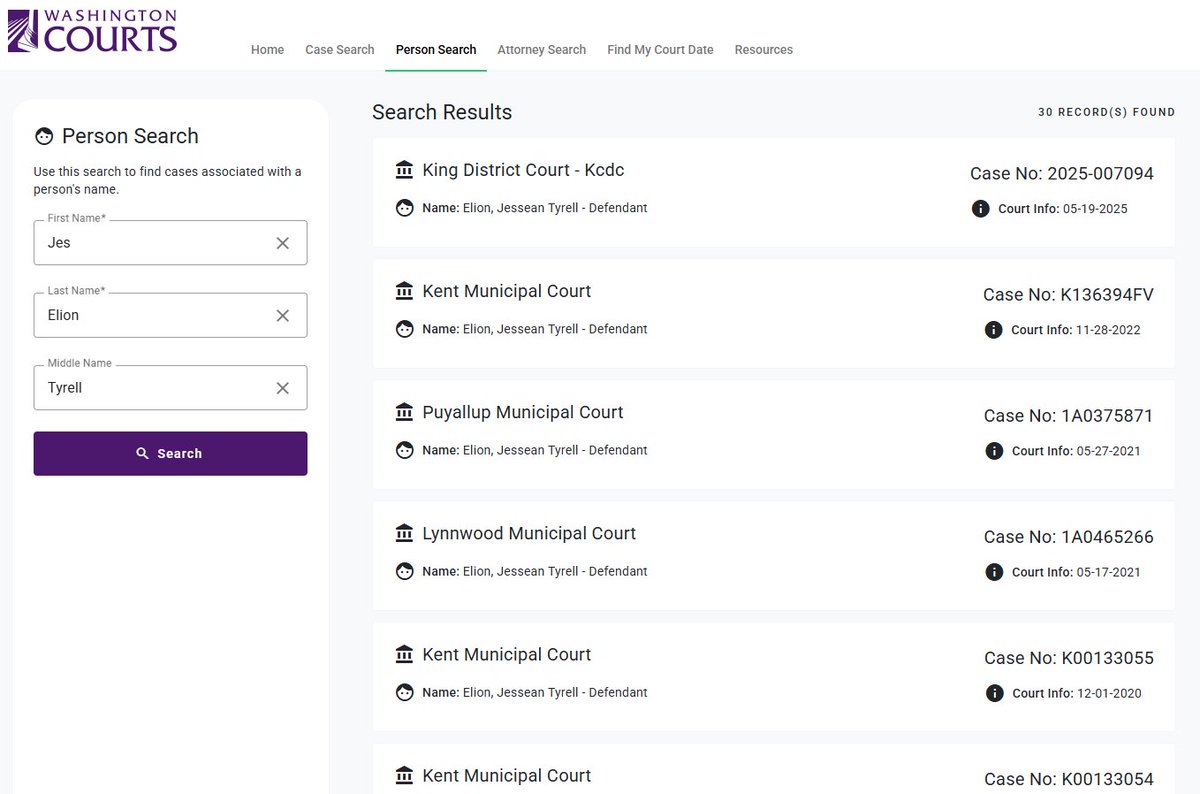Clear the Middle Name field

click(283, 388)
